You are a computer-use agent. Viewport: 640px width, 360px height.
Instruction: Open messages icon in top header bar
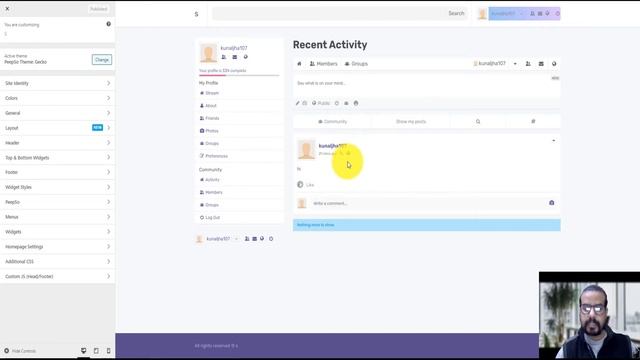(540, 13)
